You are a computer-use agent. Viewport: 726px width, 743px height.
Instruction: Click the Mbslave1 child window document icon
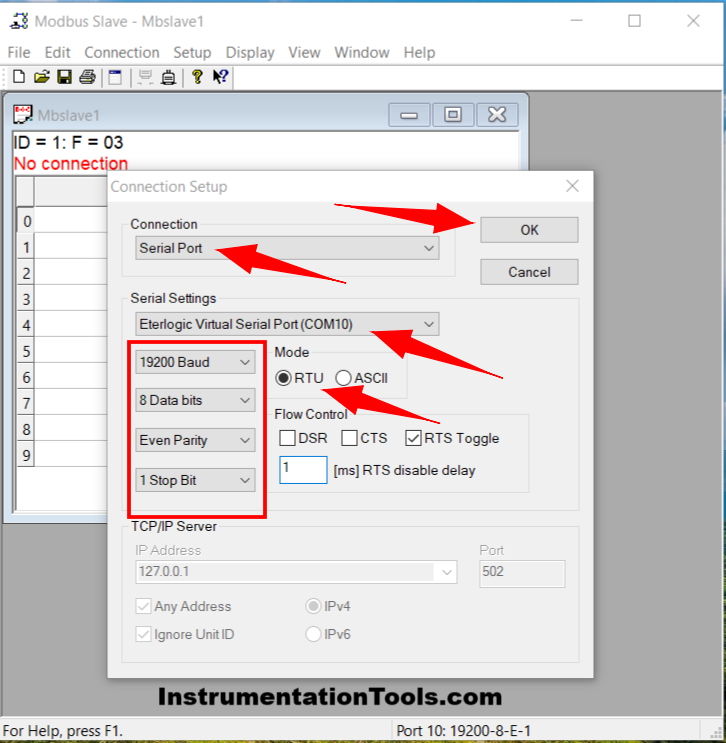tap(23, 114)
